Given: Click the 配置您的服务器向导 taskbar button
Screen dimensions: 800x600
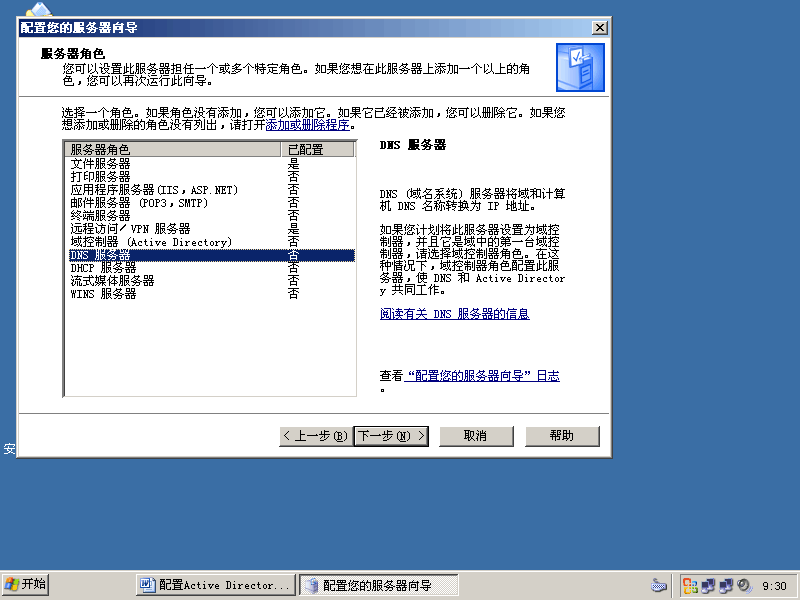Looking at the screenshot, I should pos(379,585).
